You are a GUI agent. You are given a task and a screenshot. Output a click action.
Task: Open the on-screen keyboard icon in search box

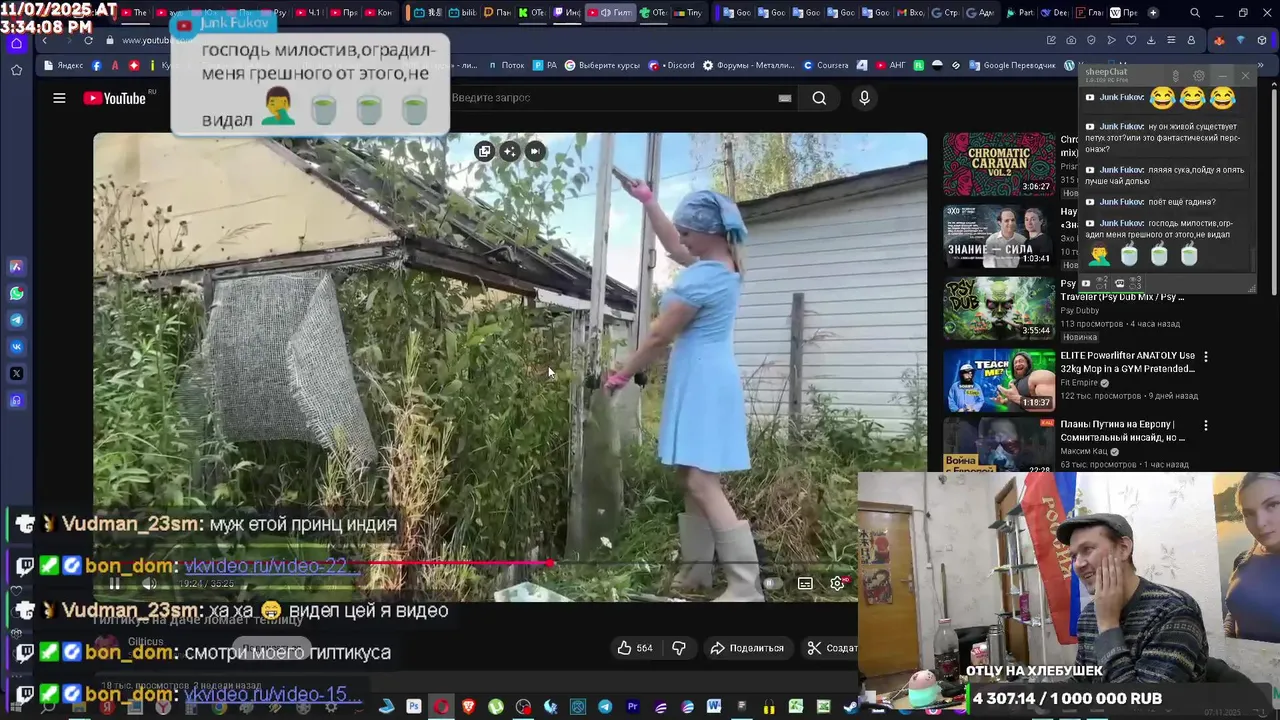coord(785,98)
